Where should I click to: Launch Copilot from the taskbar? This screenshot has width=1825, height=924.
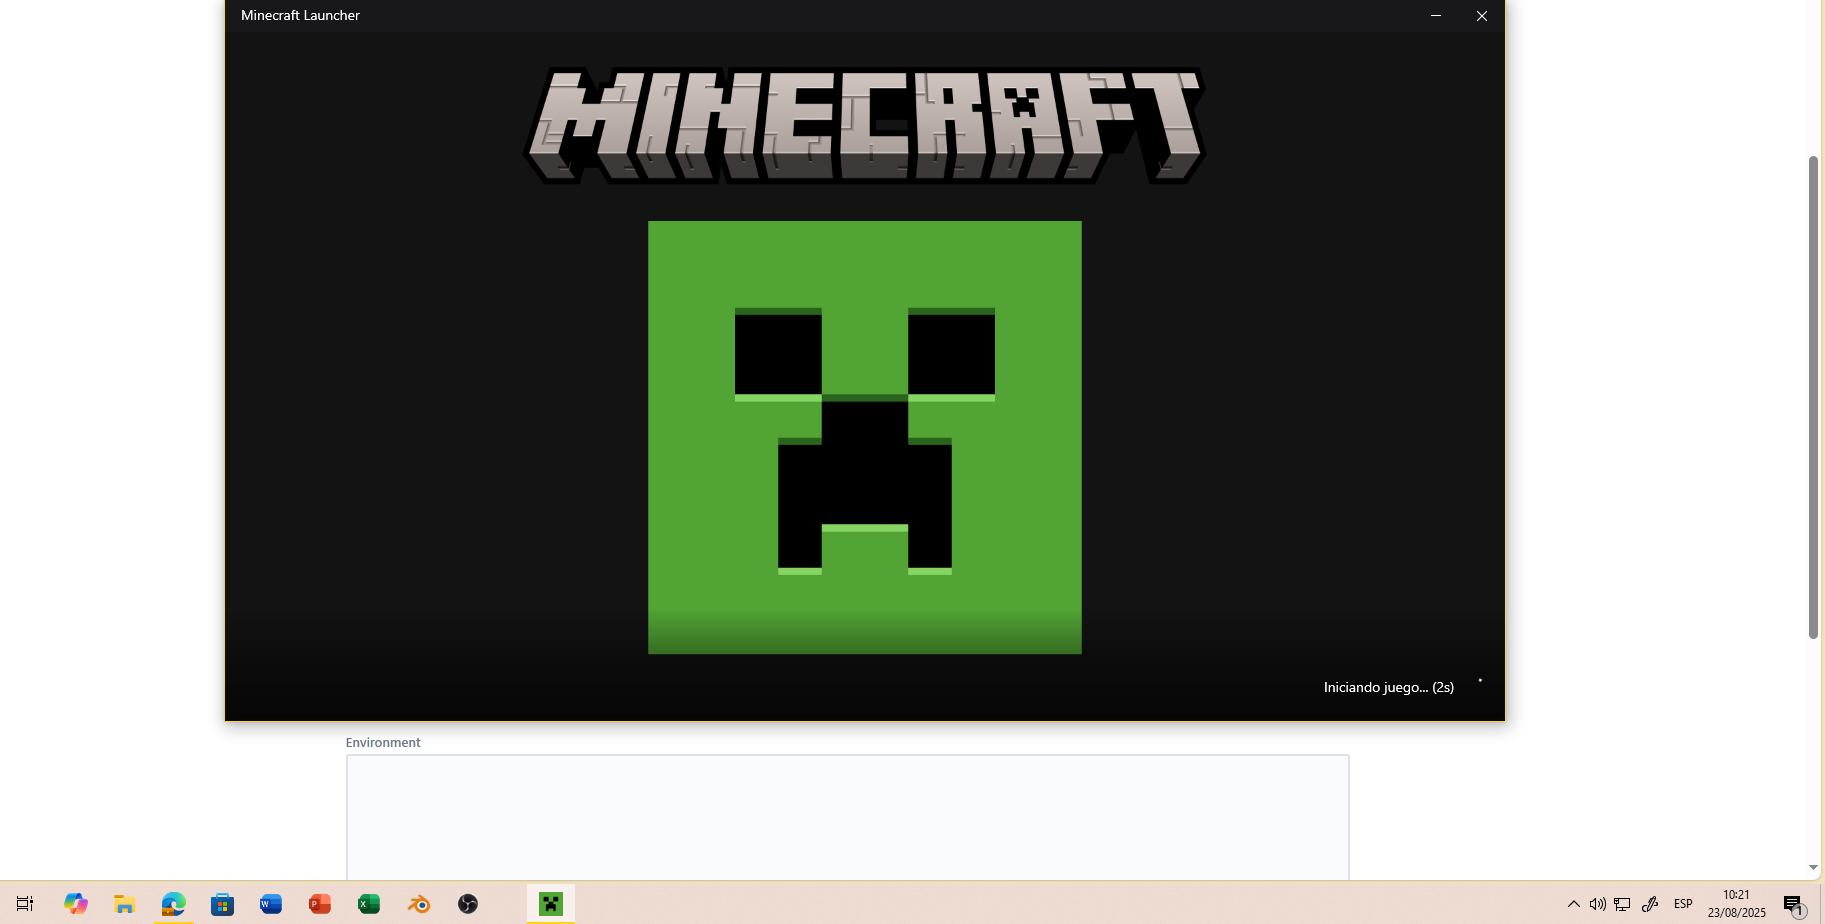tap(76, 904)
